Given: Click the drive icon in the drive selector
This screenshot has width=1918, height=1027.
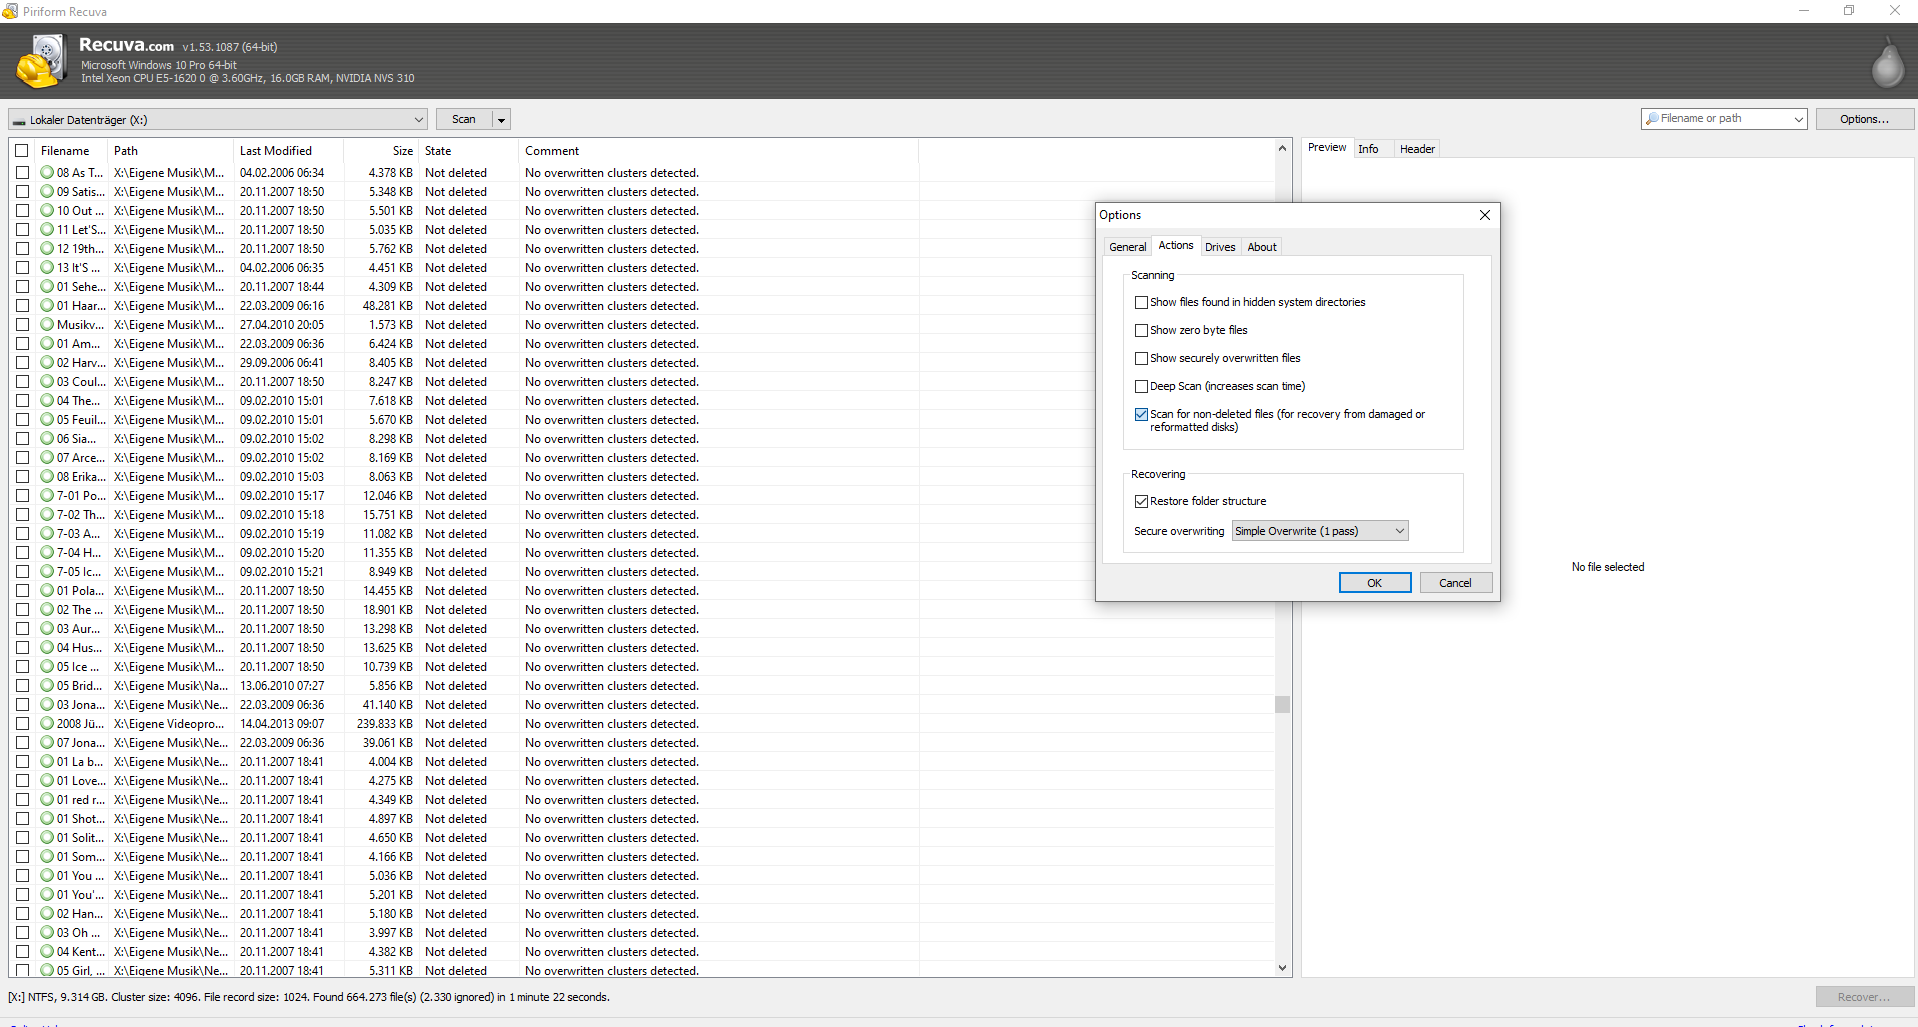Looking at the screenshot, I should coord(19,120).
